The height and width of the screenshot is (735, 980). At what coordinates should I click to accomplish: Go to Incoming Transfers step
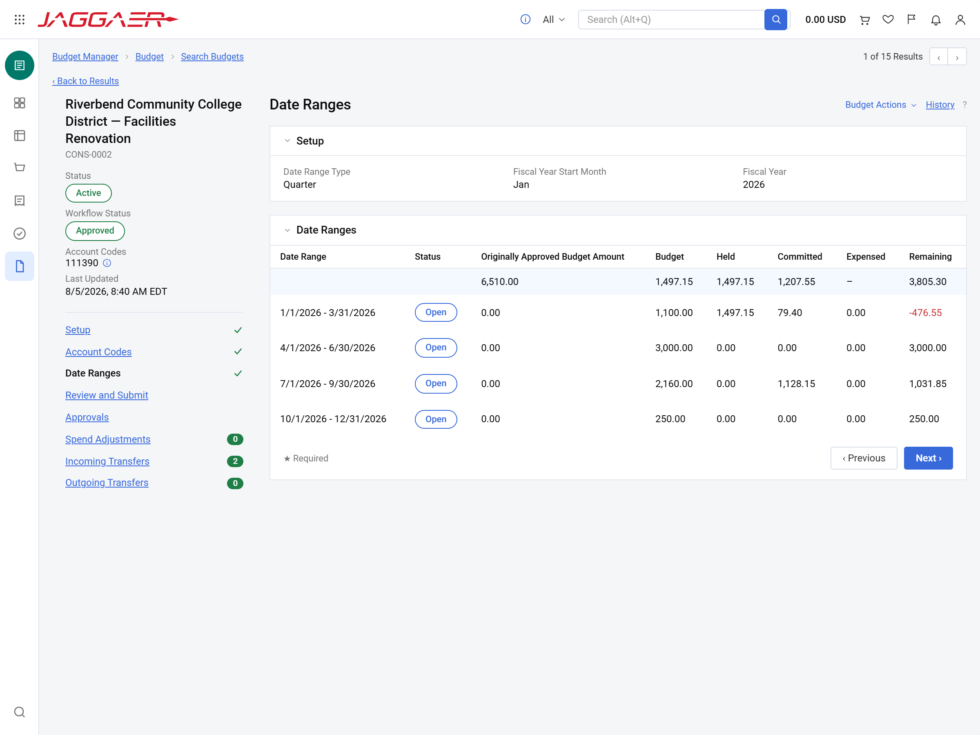tap(107, 461)
